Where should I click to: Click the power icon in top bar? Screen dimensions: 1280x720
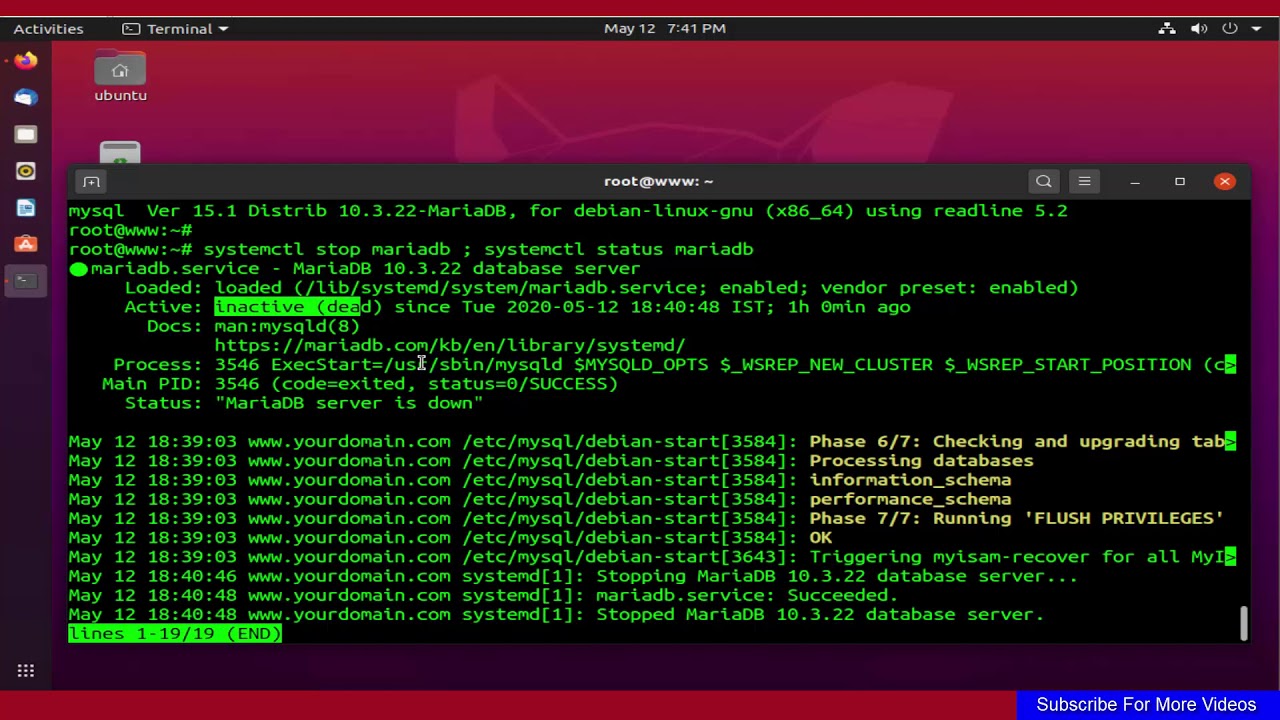click(x=1230, y=28)
